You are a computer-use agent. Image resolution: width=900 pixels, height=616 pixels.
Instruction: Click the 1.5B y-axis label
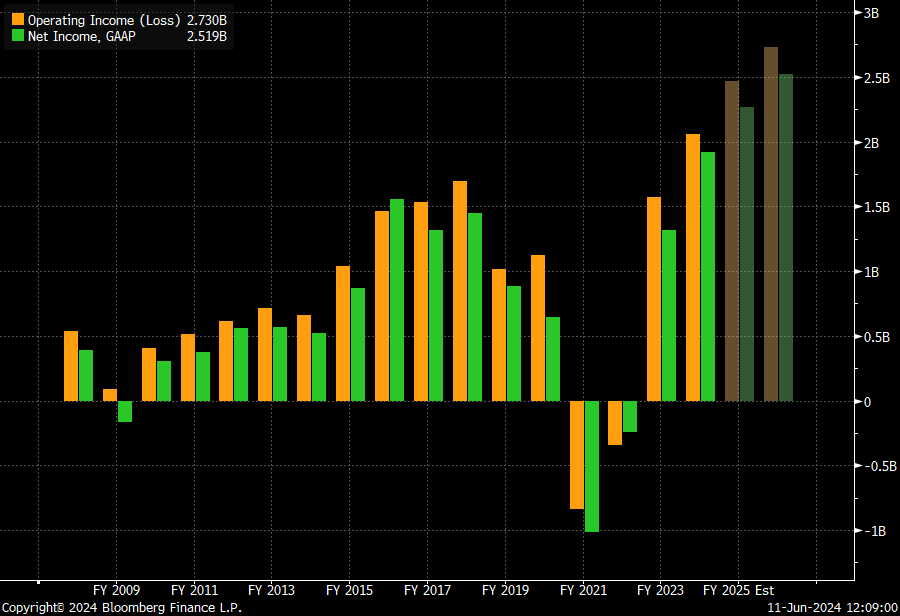coord(877,207)
